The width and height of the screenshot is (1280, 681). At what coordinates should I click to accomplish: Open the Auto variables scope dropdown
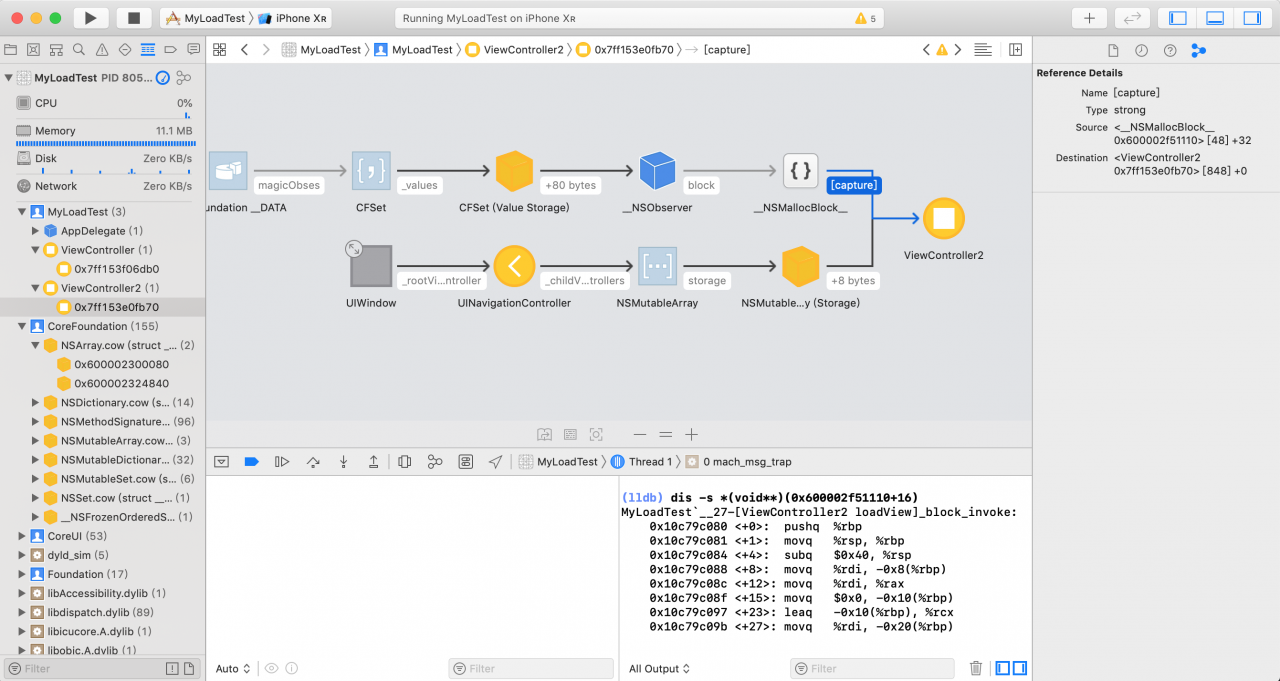233,669
